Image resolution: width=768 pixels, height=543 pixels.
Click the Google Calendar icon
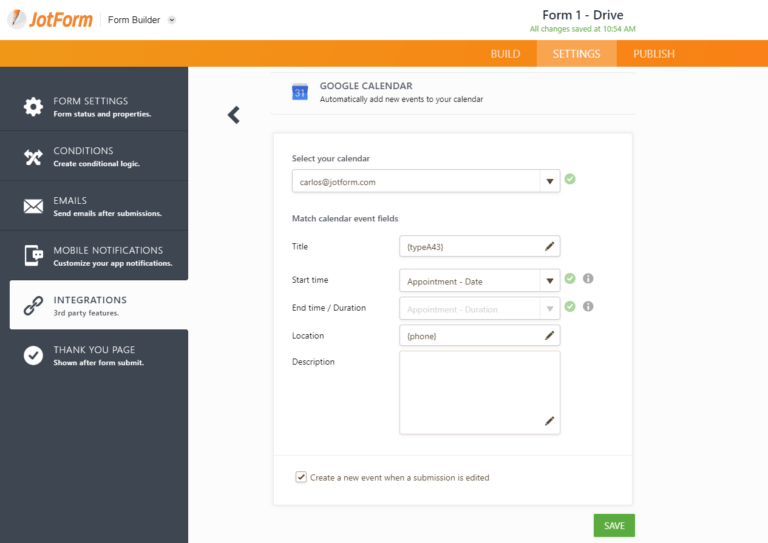(x=299, y=92)
